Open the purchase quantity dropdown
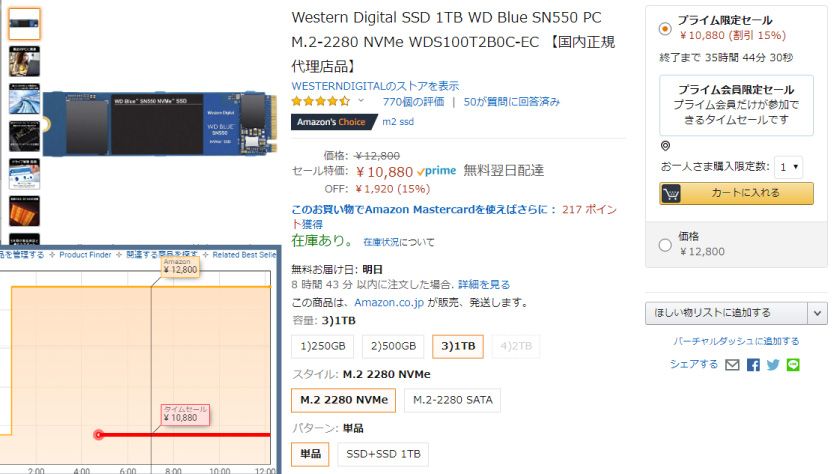The image size is (834, 474). (x=788, y=167)
